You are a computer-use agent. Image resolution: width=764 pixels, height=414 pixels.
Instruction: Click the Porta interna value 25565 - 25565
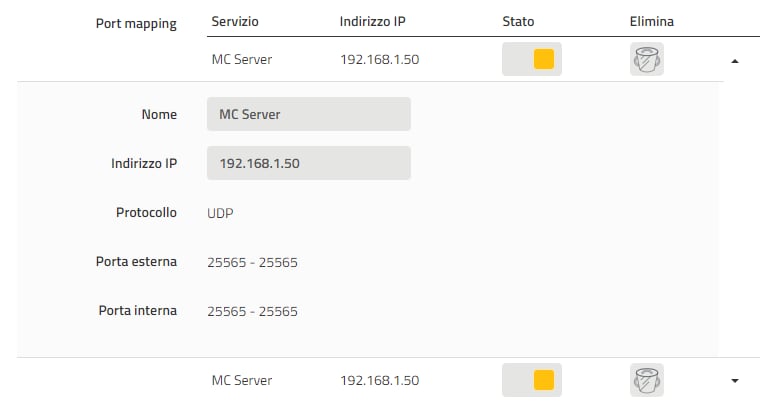(252, 312)
